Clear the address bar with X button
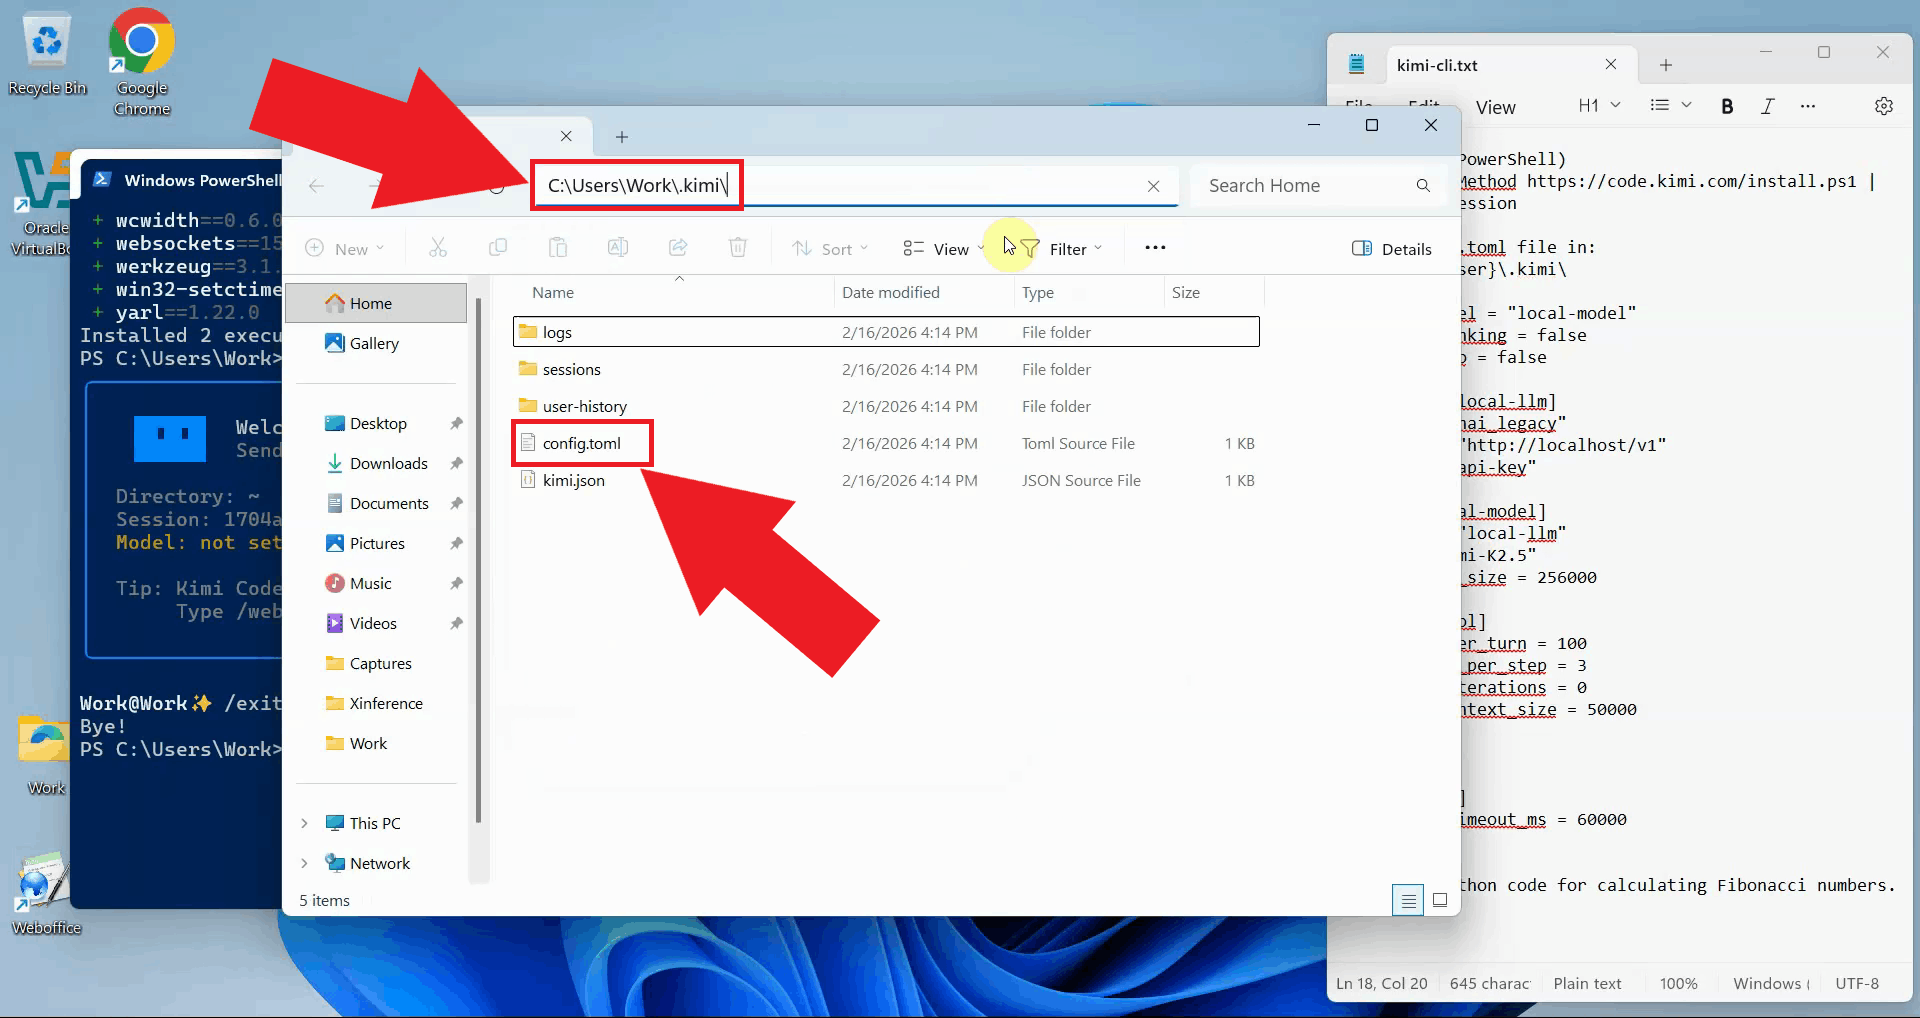The height and width of the screenshot is (1018, 1920). [x=1153, y=186]
